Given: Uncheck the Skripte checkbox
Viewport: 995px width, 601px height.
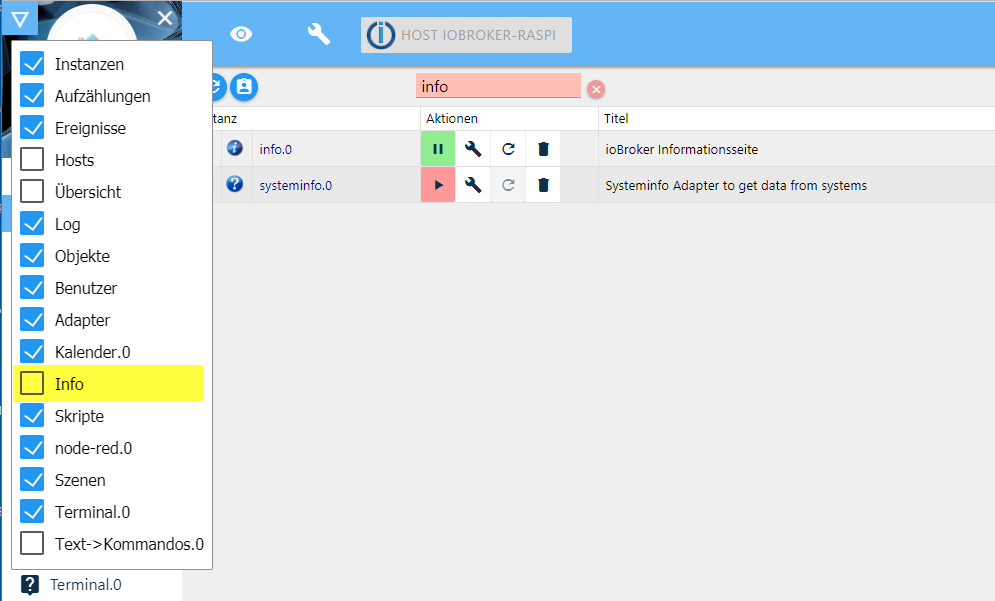Looking at the screenshot, I should (x=33, y=416).
